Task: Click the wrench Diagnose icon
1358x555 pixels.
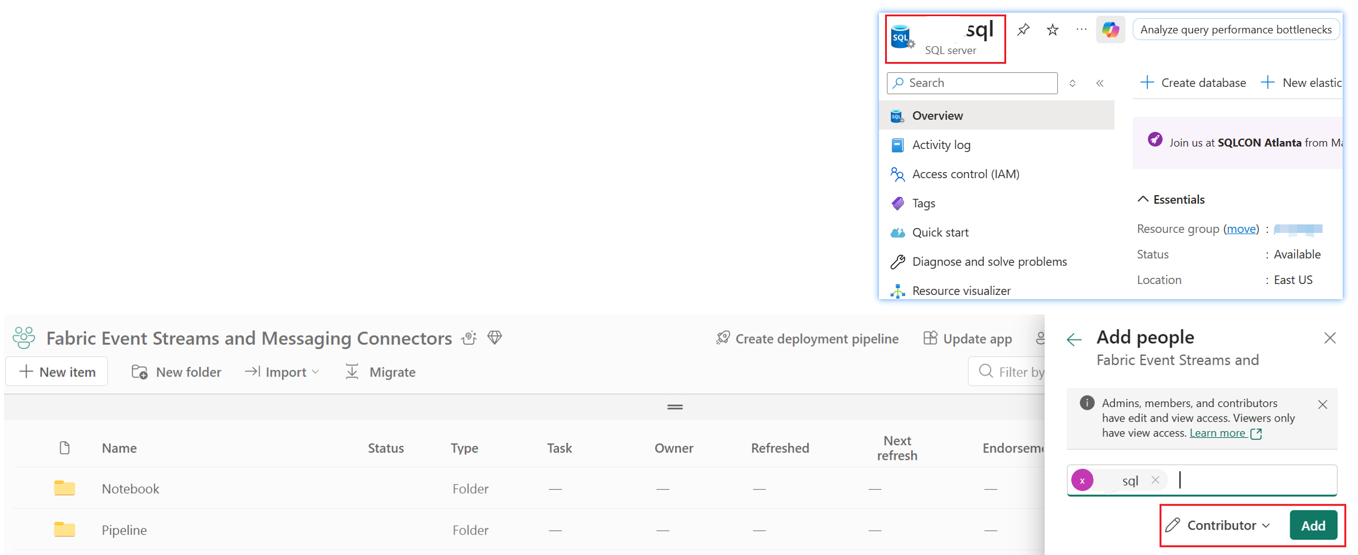Action: click(x=897, y=262)
